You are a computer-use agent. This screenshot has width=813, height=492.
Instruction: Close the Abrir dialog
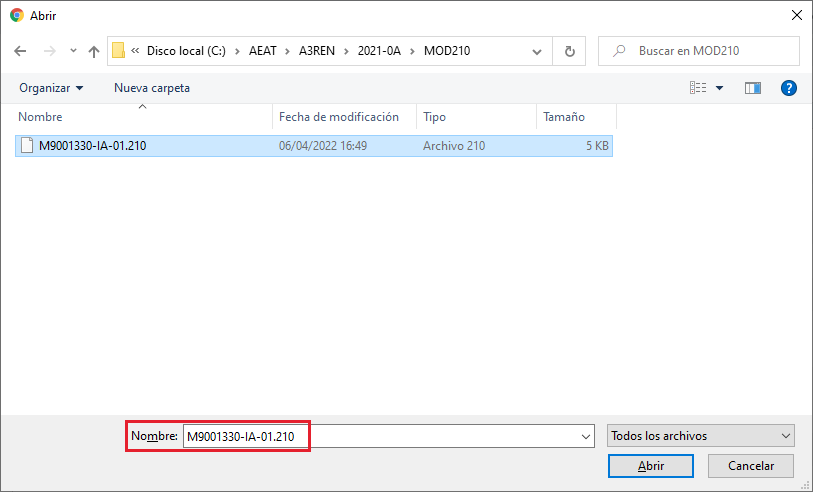(797, 16)
